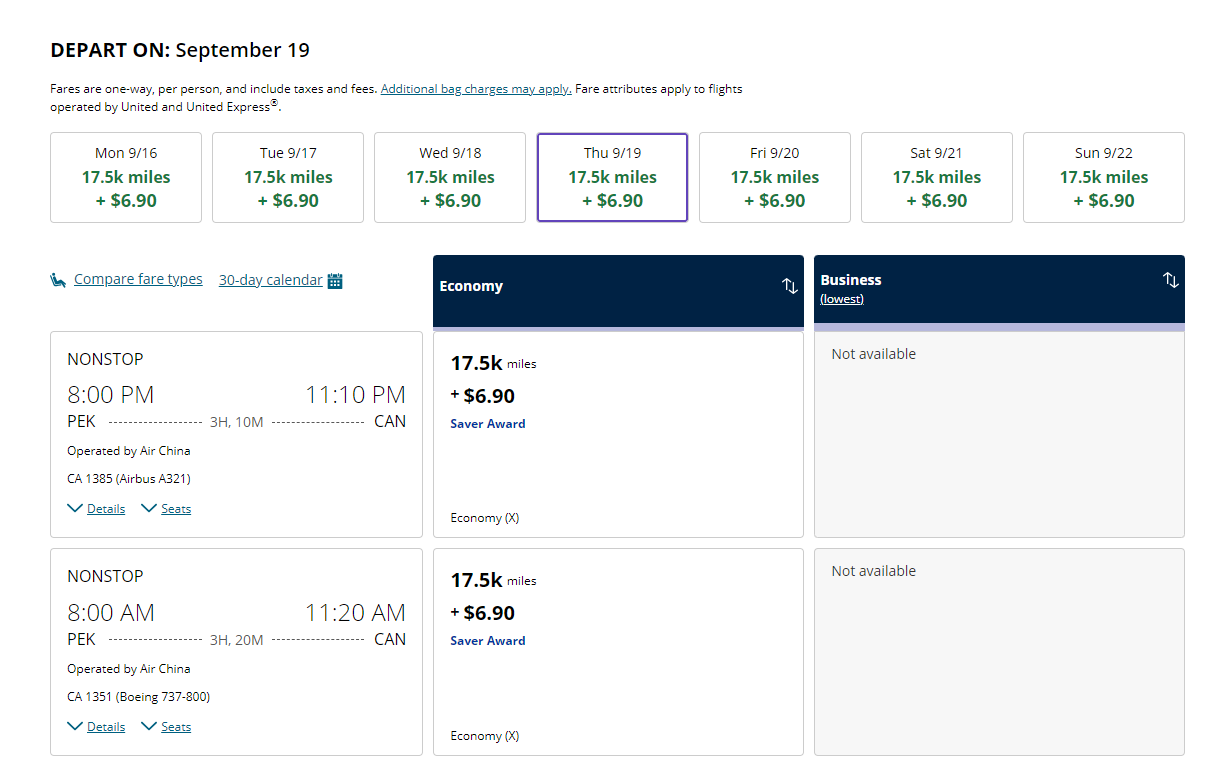Select the Sun 9/22 date tab
Screen dimensions: 1215x765
click(1104, 177)
